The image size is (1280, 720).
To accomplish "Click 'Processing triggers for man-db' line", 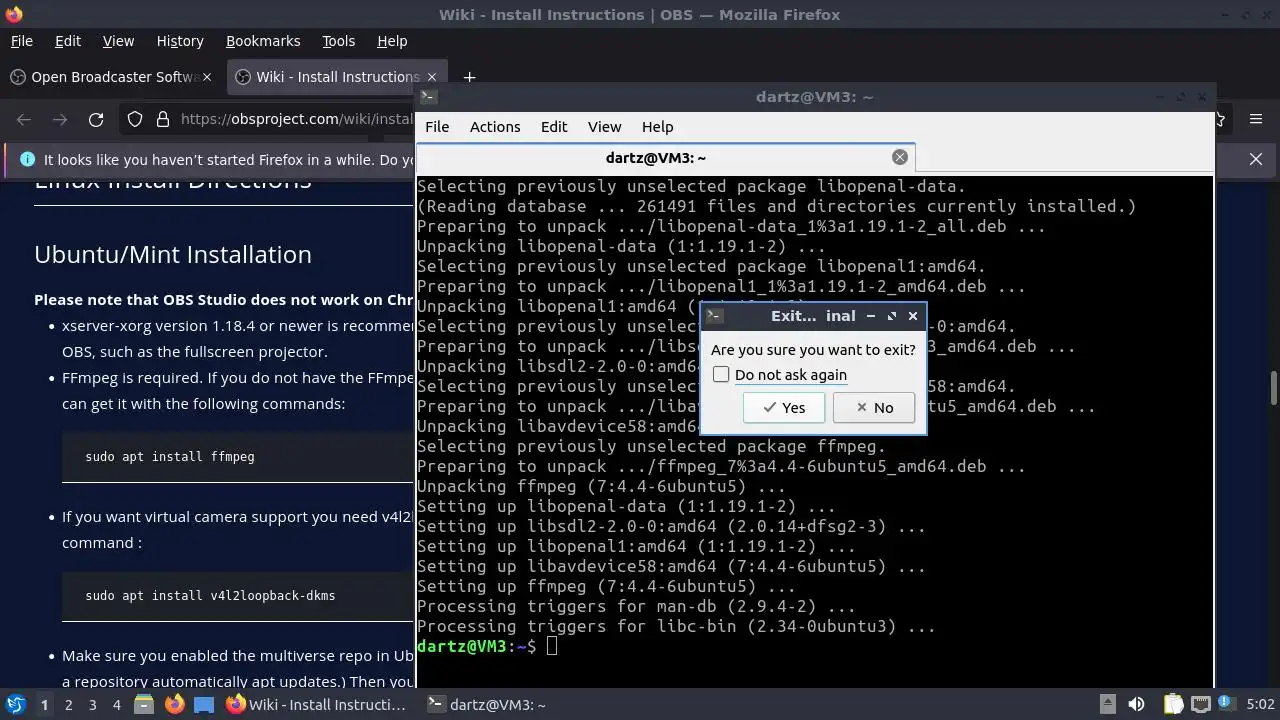I will point(636,606).
